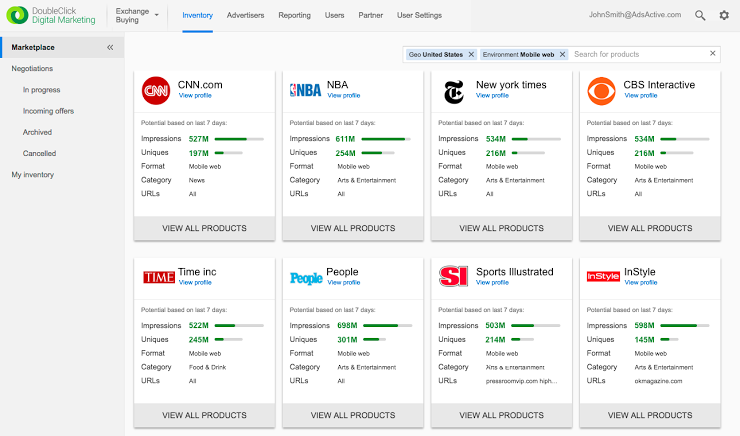740x436 pixels.
Task: Click the okmagazine.com URL value
Action: coord(658,381)
